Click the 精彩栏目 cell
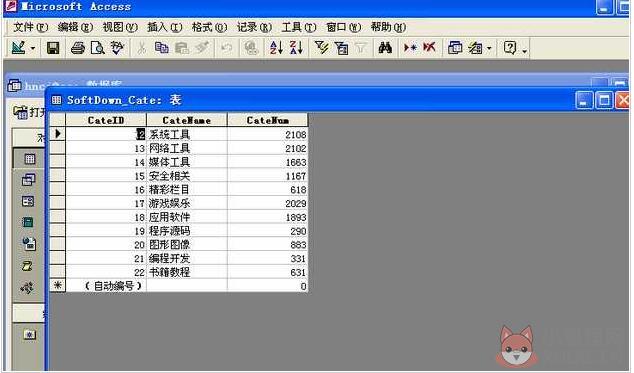The width and height of the screenshot is (634, 373). point(187,189)
